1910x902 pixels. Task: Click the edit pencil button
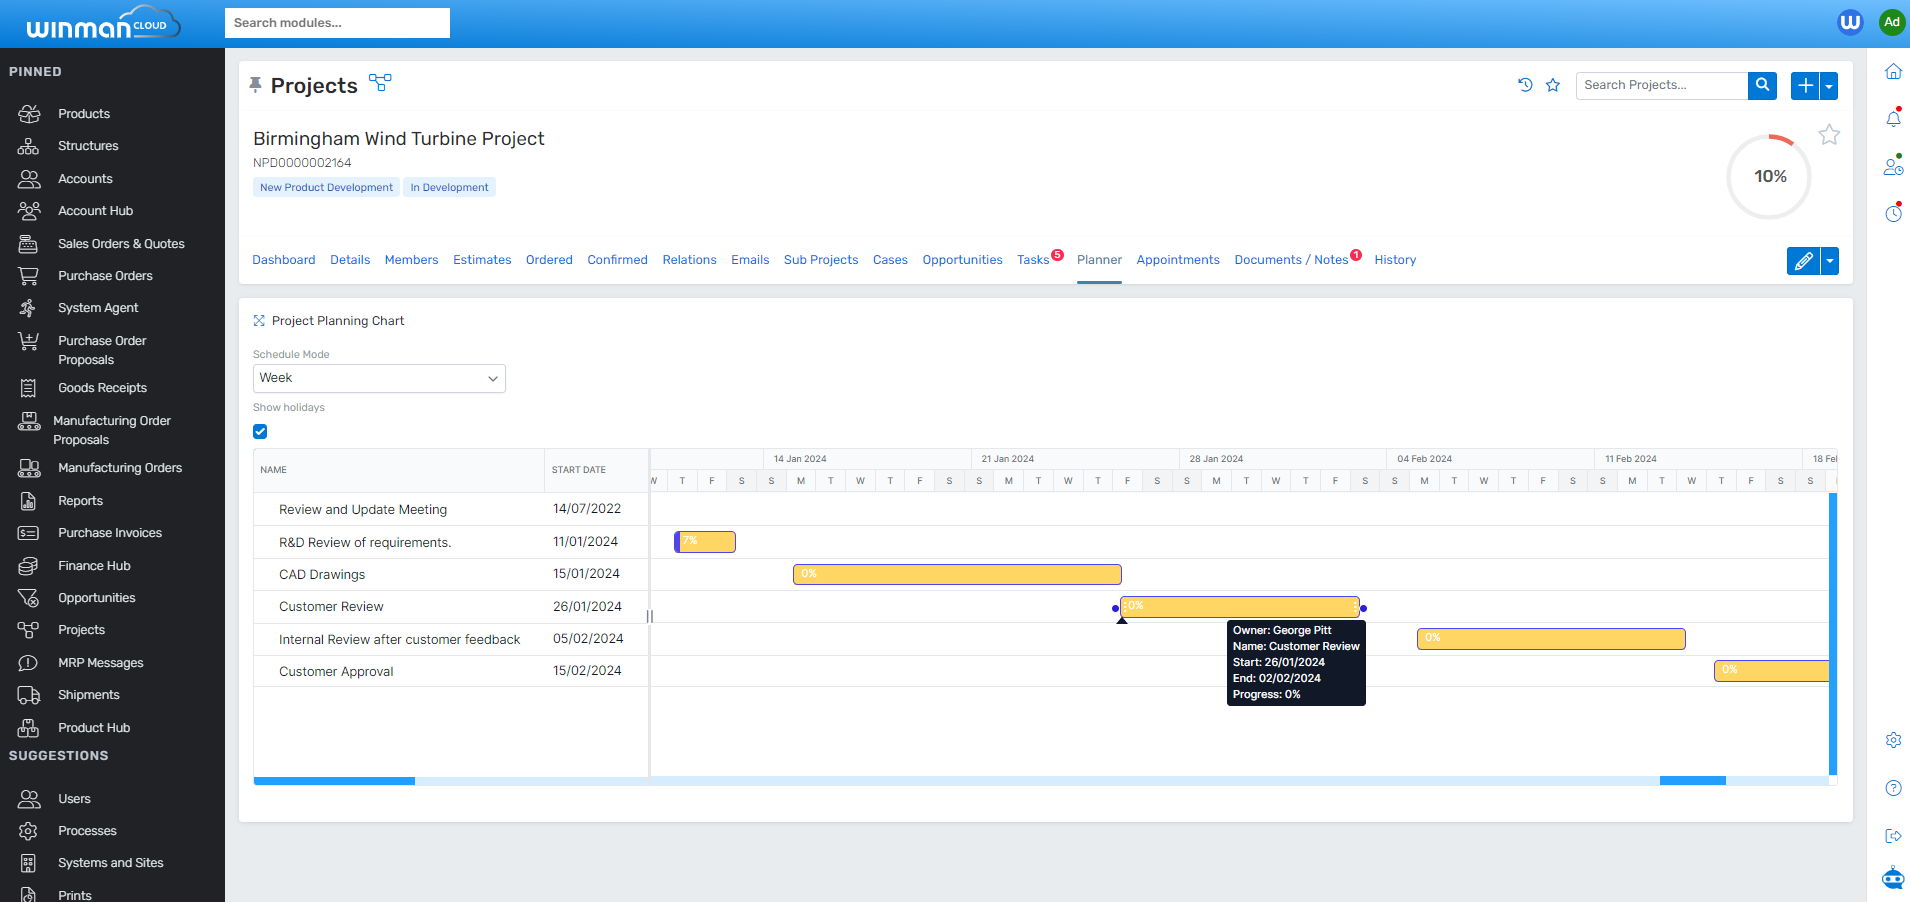point(1802,261)
